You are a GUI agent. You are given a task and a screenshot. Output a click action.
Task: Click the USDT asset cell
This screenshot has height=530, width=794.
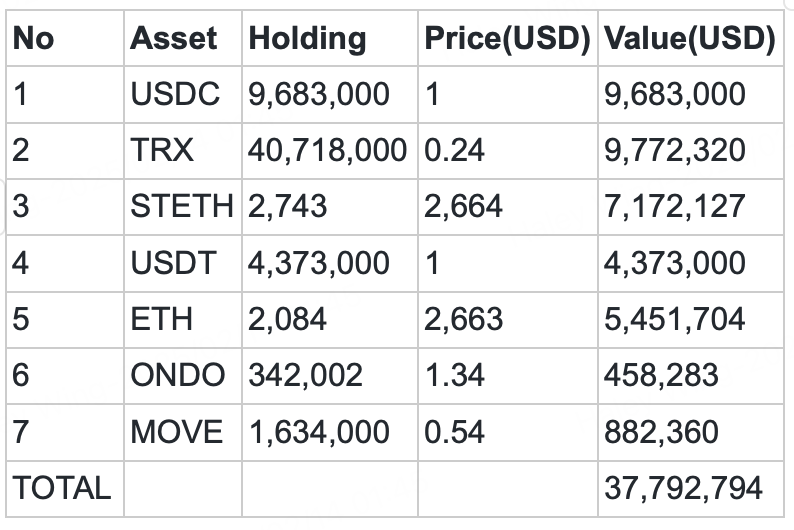point(173,264)
